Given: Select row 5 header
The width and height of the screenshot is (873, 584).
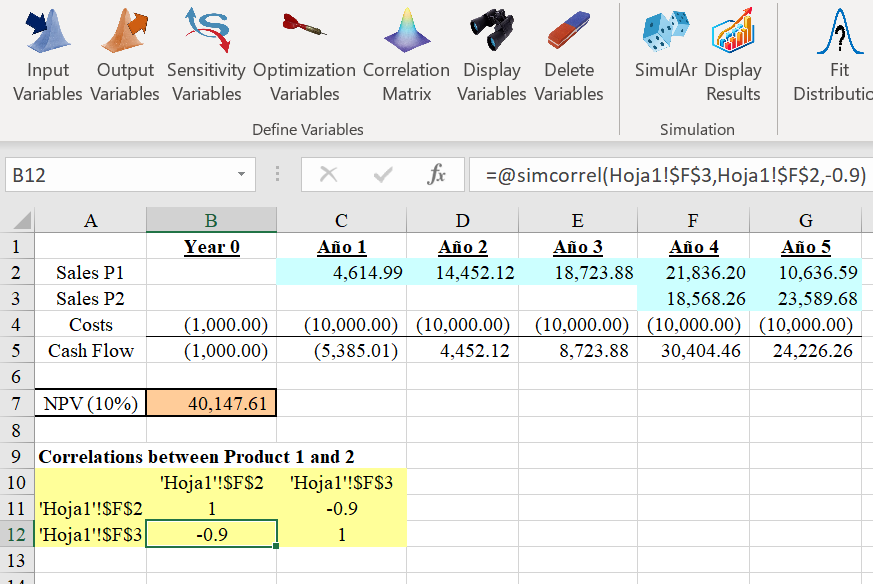Looking at the screenshot, I should (x=16, y=351).
